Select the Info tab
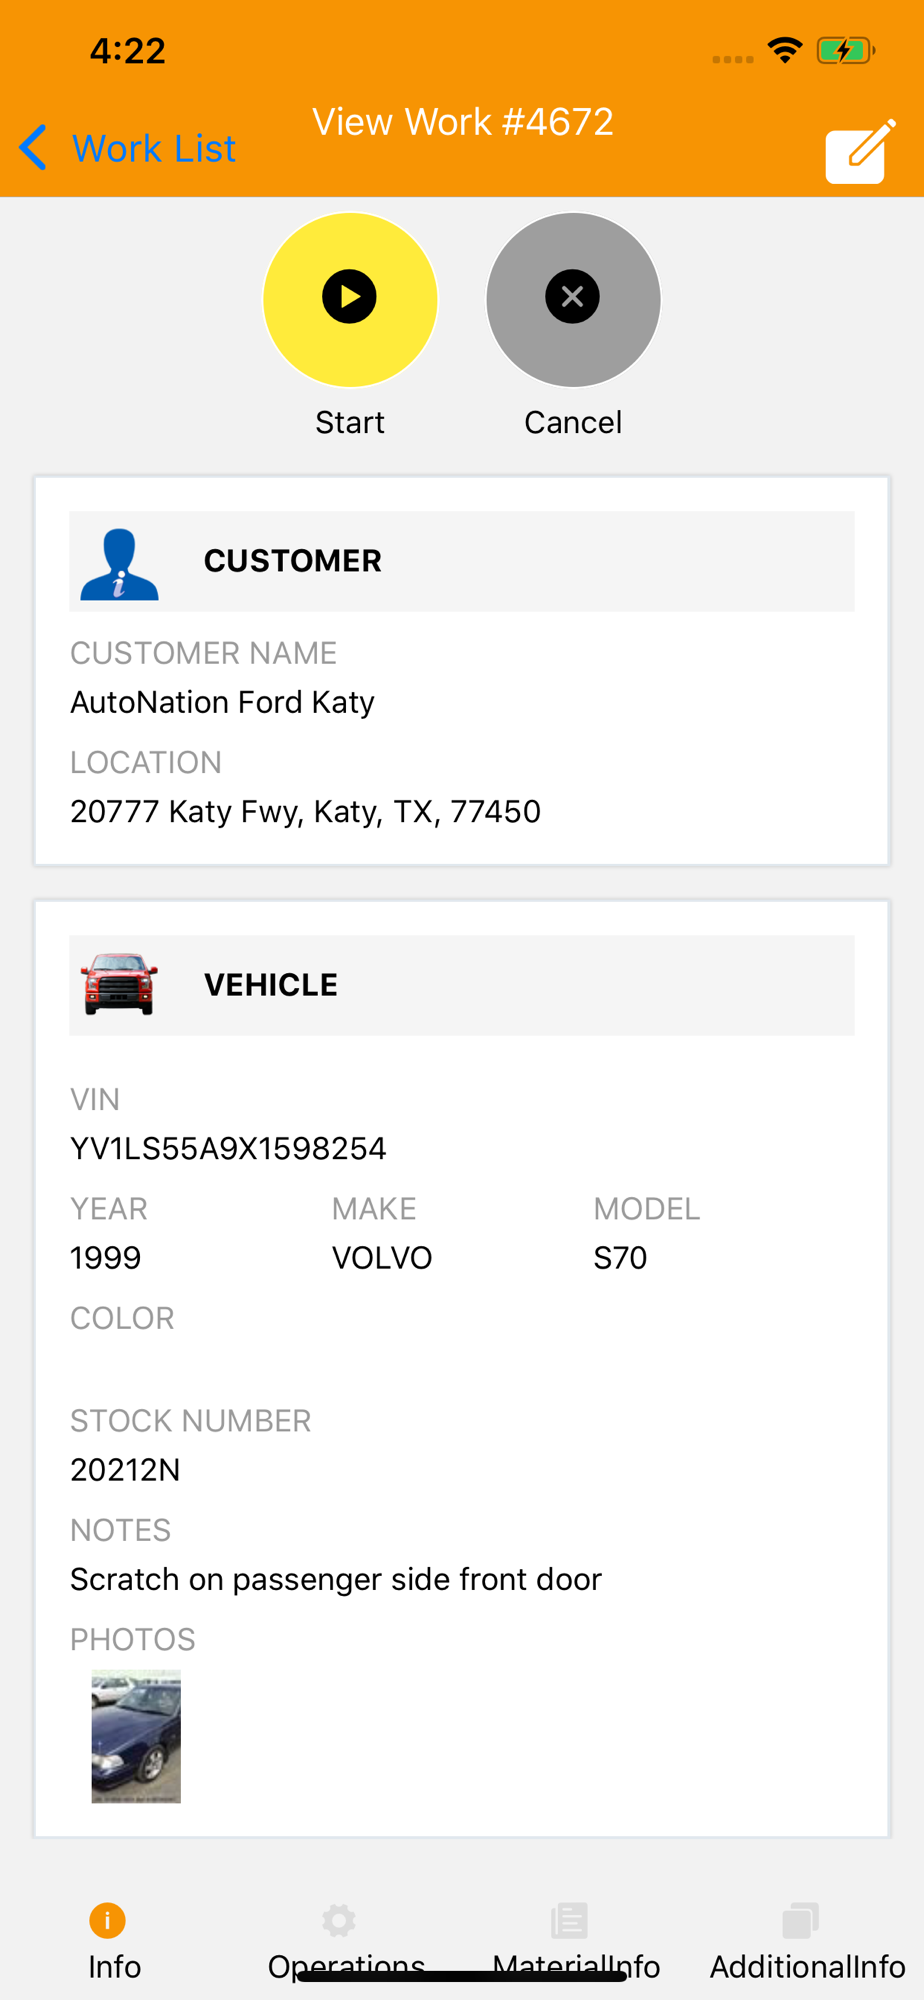 click(112, 1941)
